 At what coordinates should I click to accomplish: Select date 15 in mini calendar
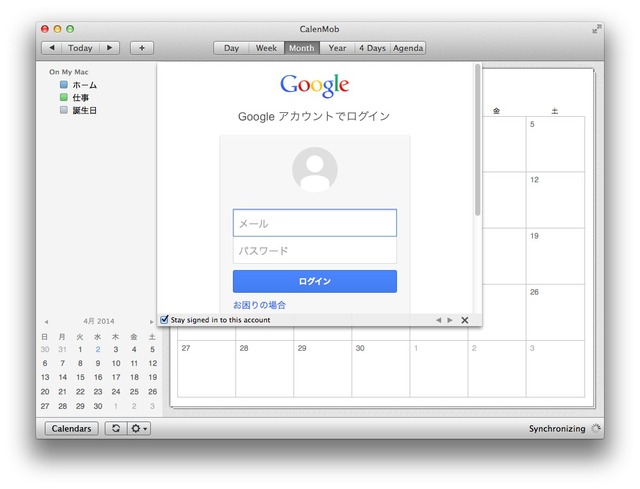pos(80,377)
